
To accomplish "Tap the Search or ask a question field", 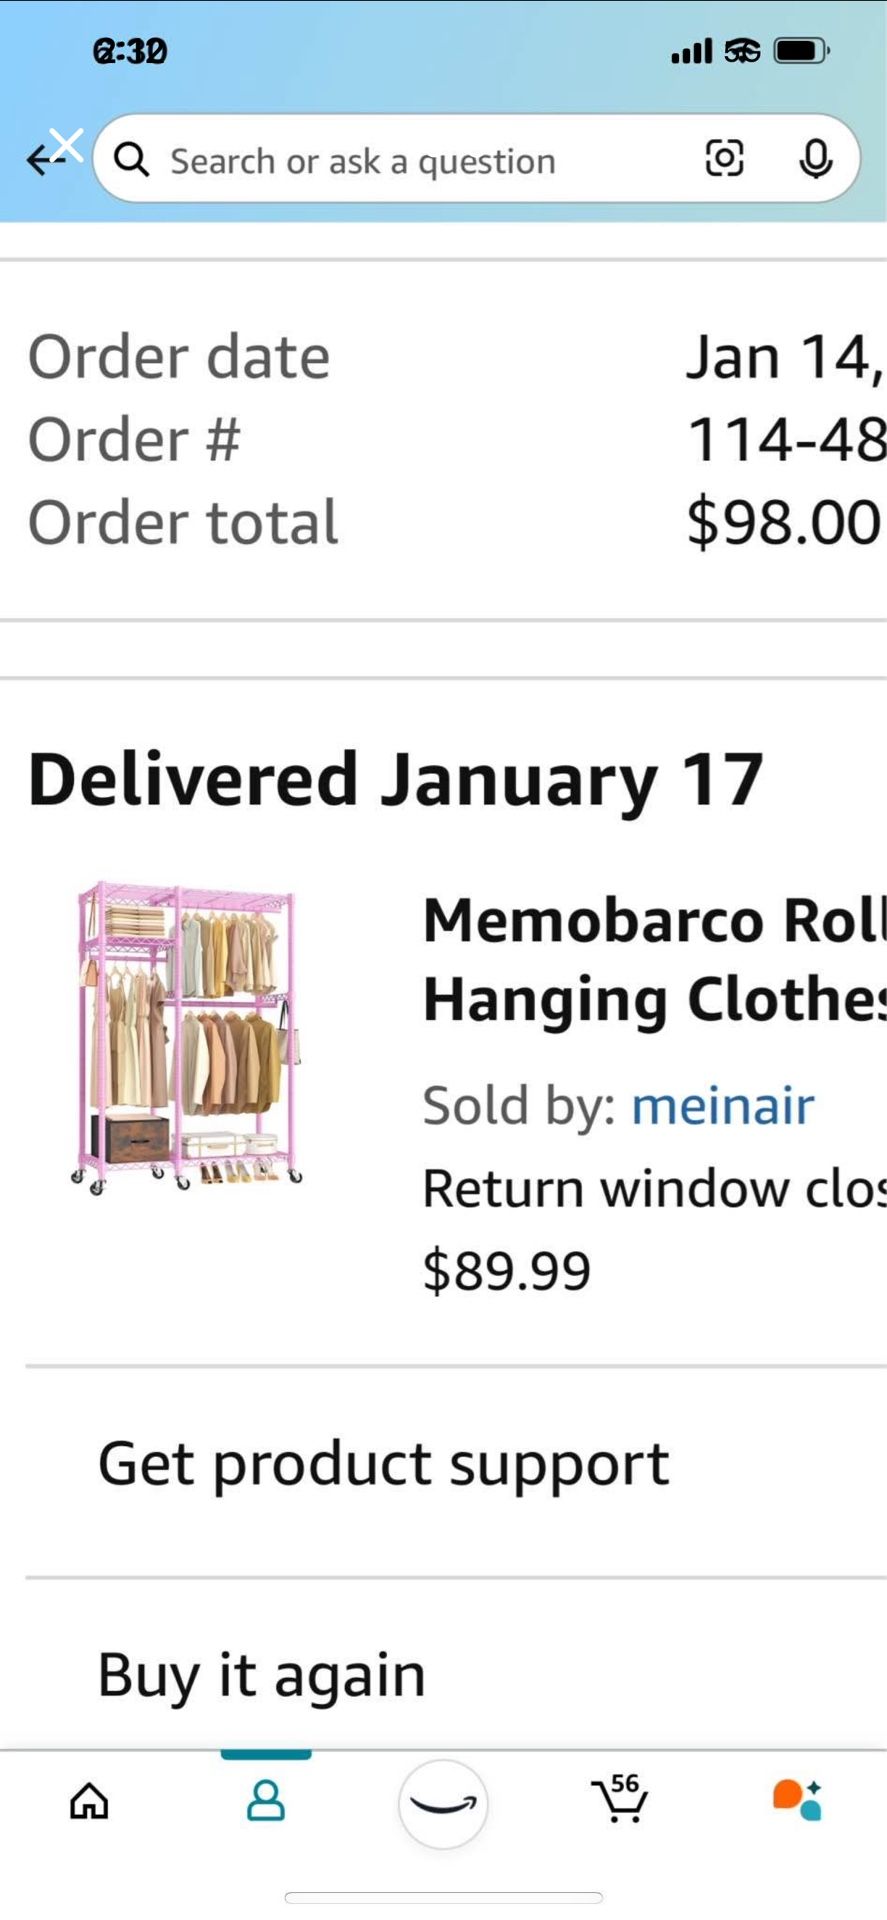I will [x=400, y=160].
